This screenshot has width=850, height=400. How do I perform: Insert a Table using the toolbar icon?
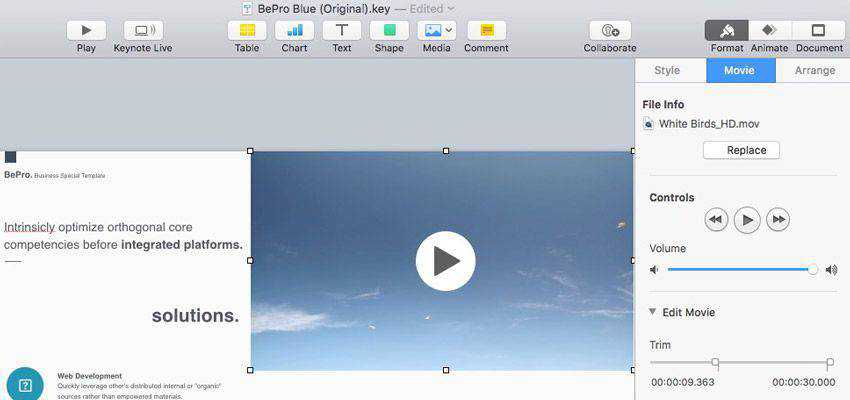[x=247, y=31]
